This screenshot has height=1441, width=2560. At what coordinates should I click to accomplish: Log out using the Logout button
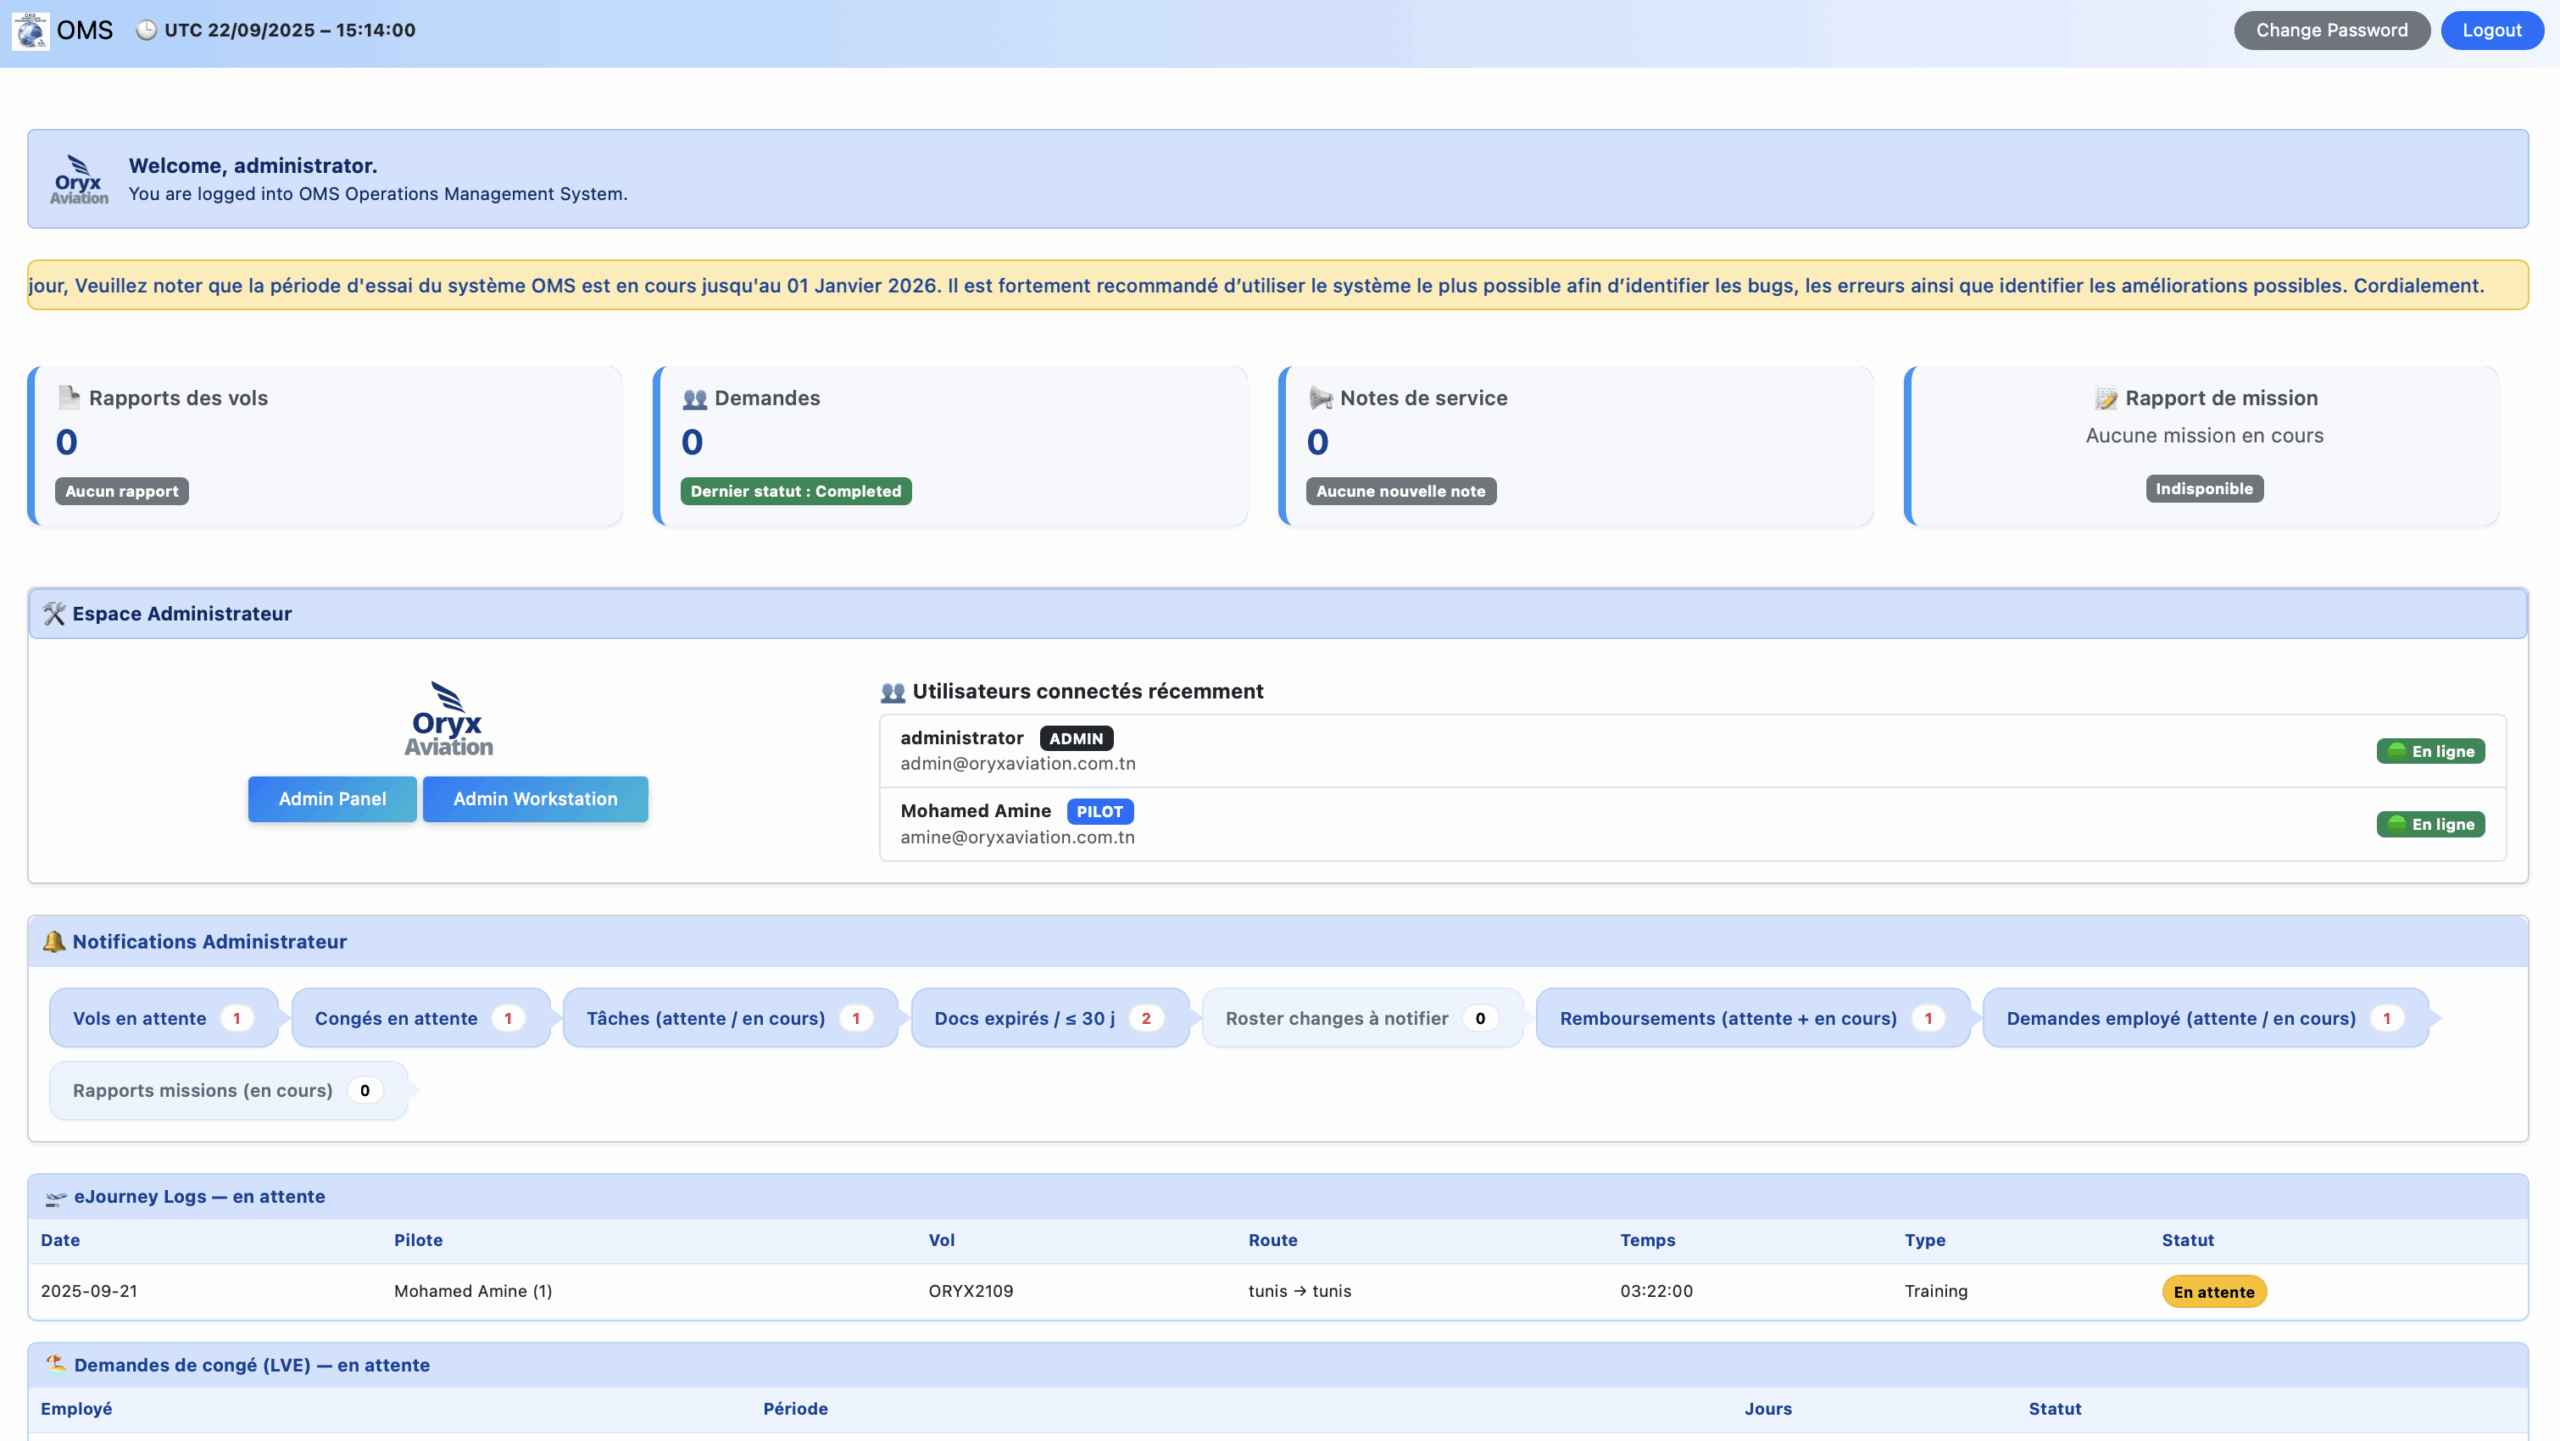2491,30
